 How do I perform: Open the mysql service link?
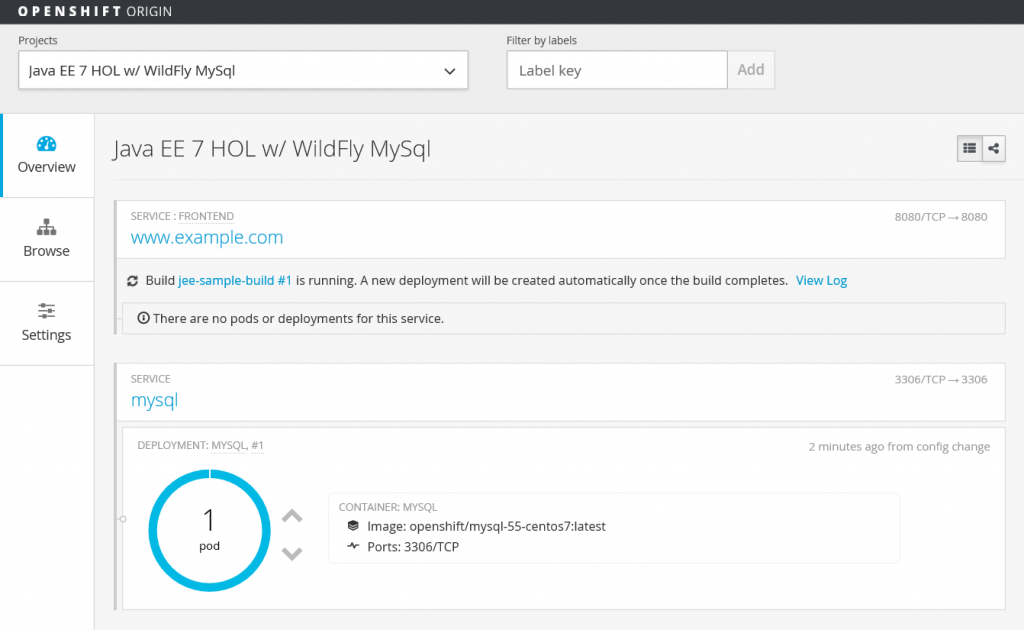pyautogui.click(x=154, y=400)
